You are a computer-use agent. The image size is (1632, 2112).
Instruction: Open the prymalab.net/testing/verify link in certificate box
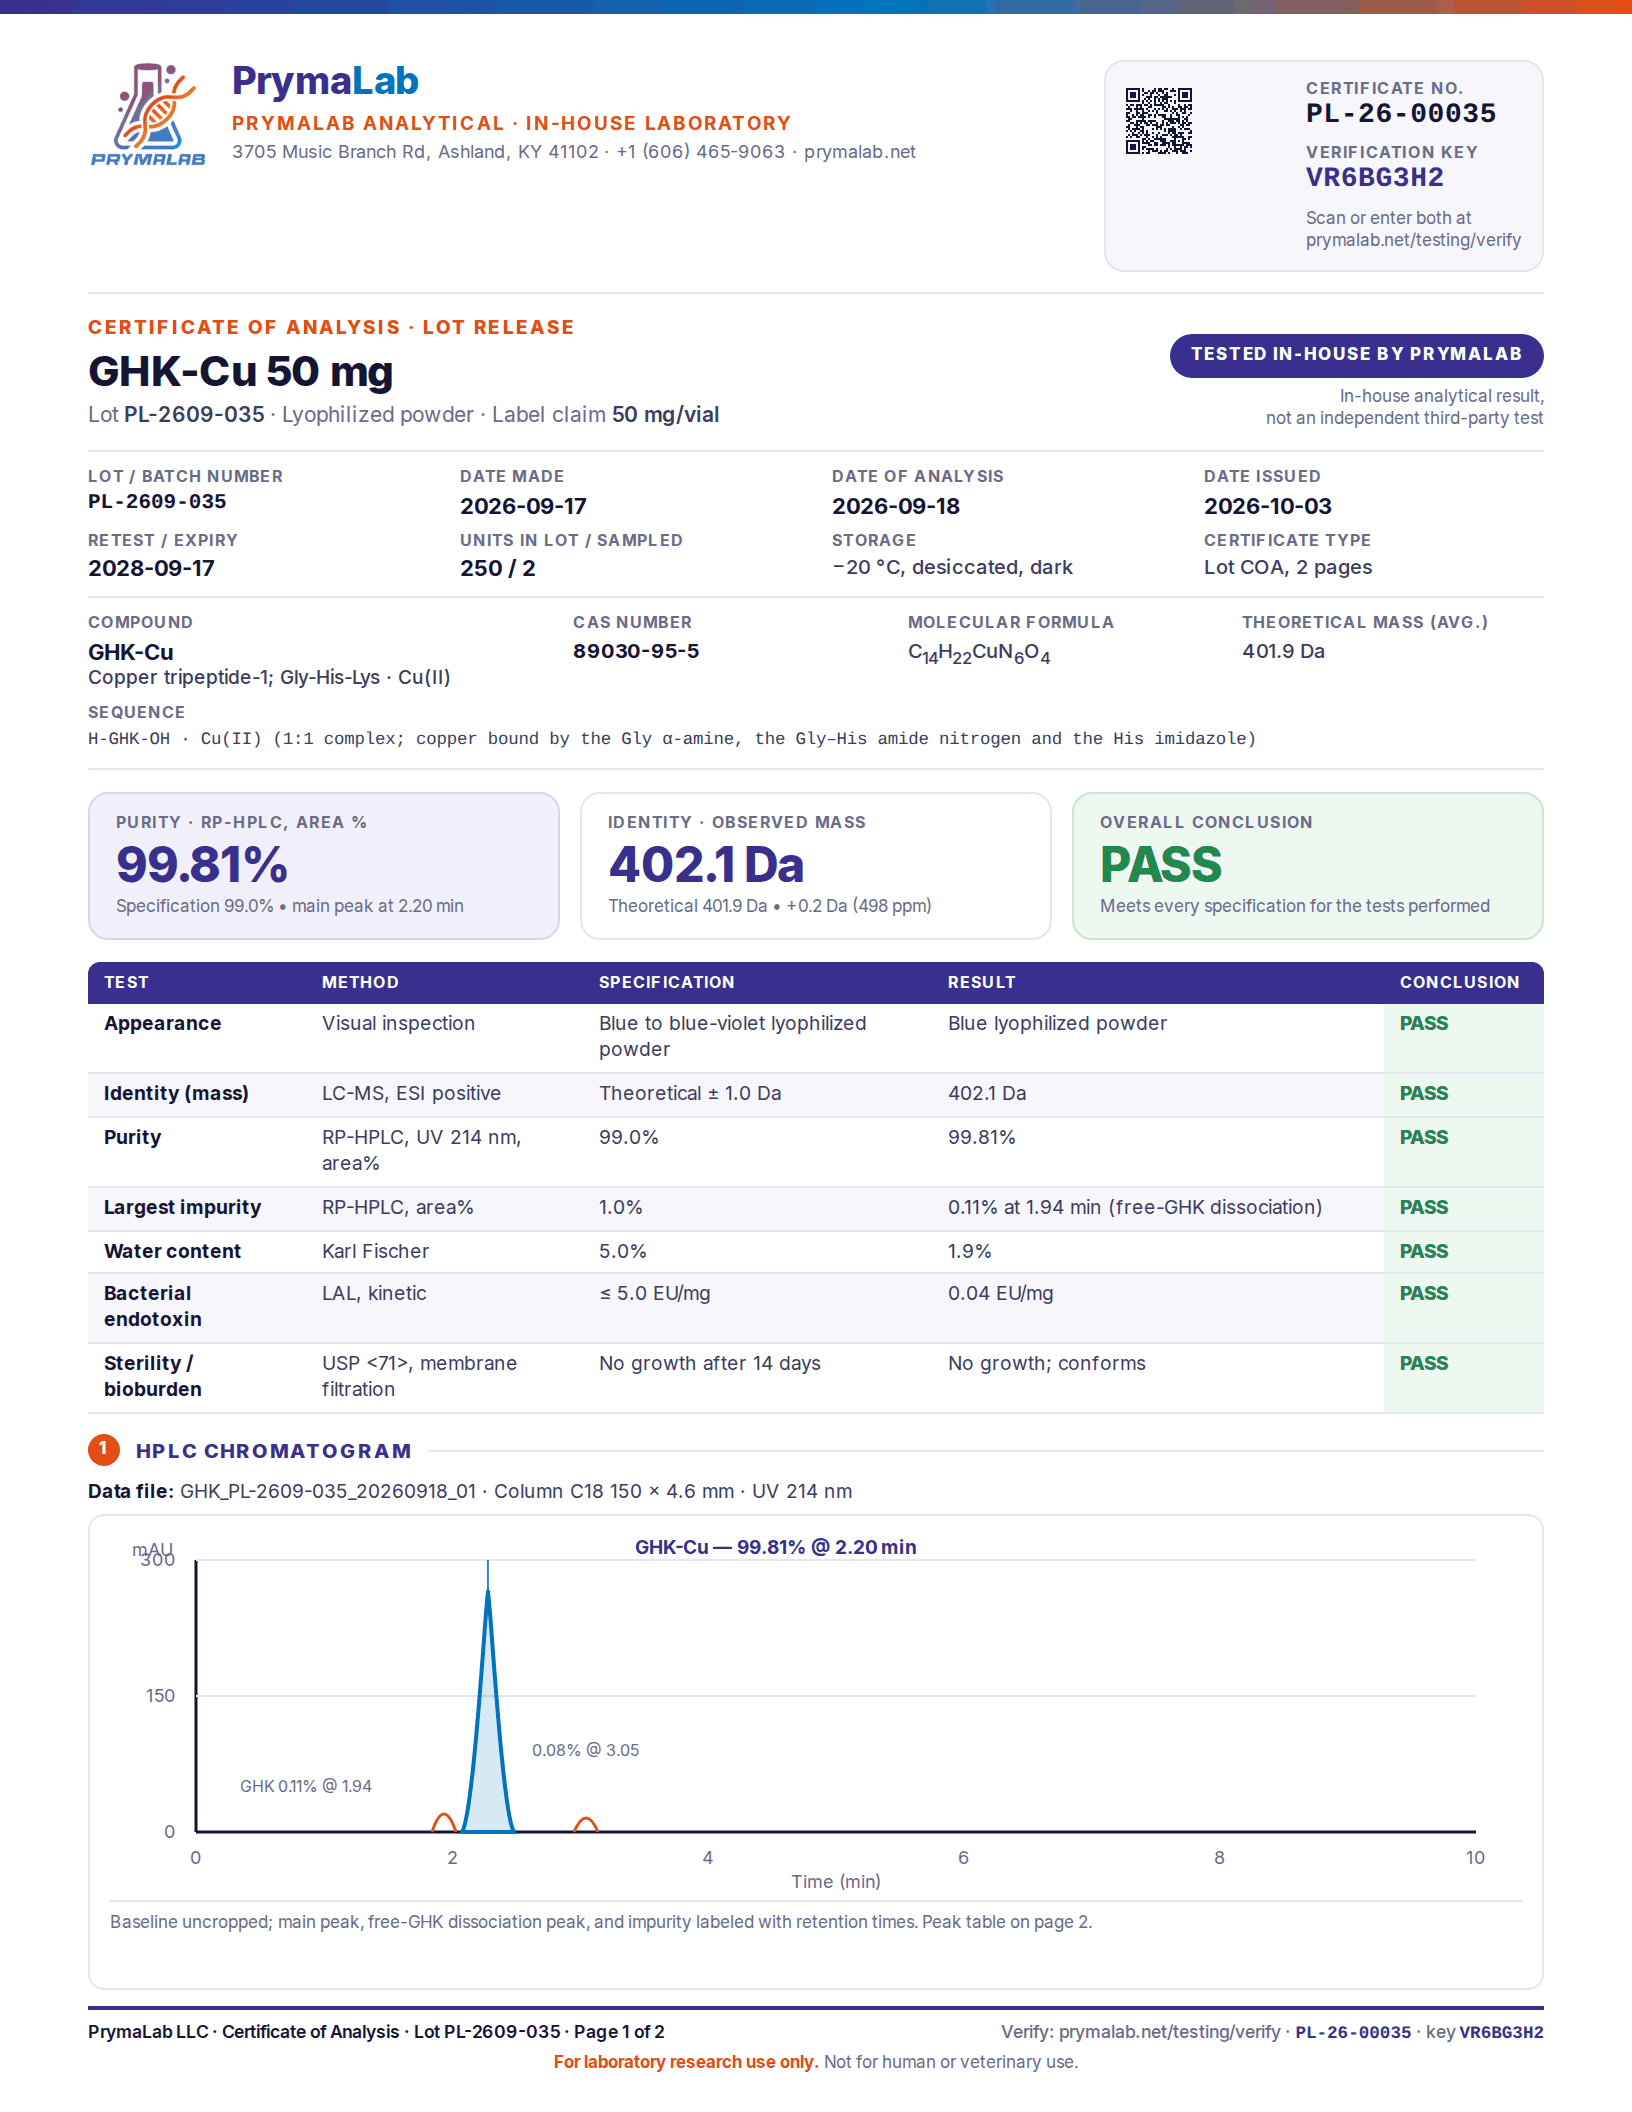click(1412, 240)
